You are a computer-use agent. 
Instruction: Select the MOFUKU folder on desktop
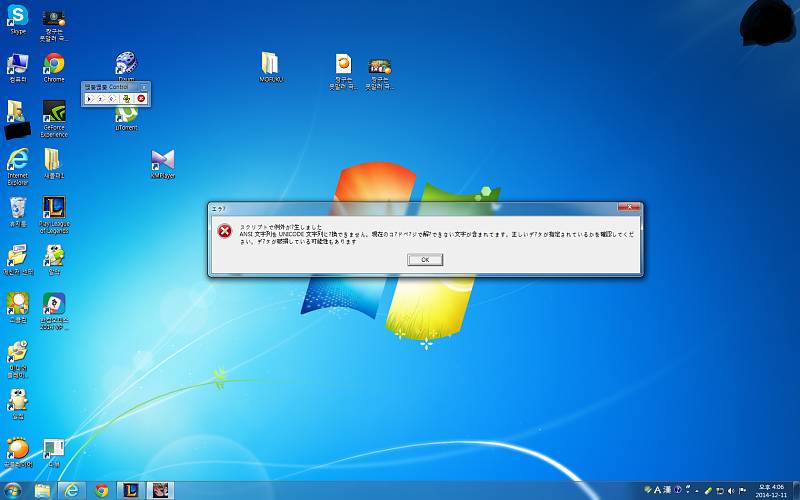point(271,64)
